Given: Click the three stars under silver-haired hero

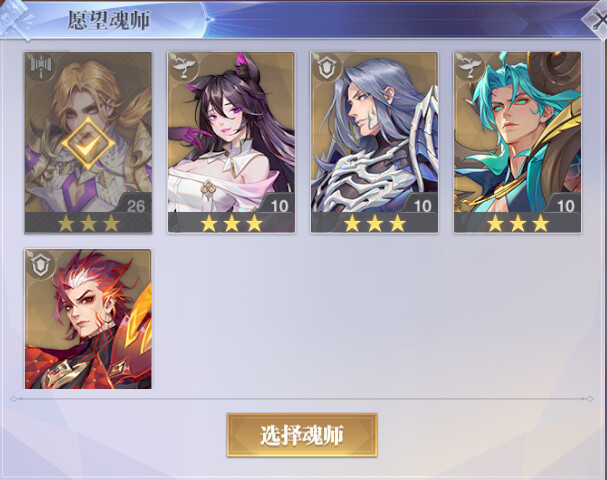Looking at the screenshot, I should (x=374, y=223).
